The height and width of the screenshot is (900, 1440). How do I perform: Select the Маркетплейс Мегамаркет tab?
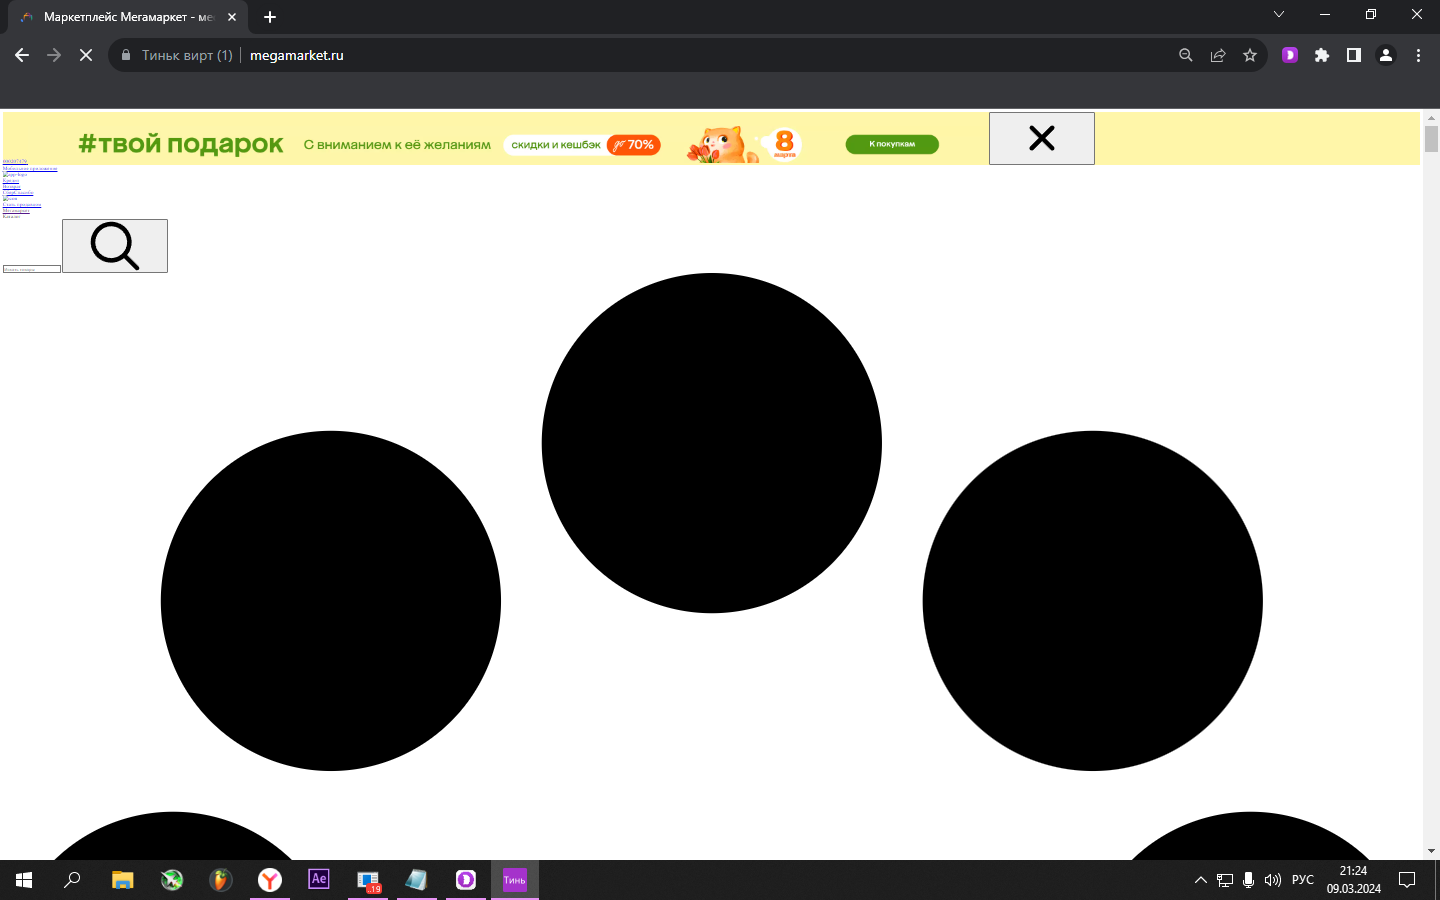pyautogui.click(x=128, y=17)
